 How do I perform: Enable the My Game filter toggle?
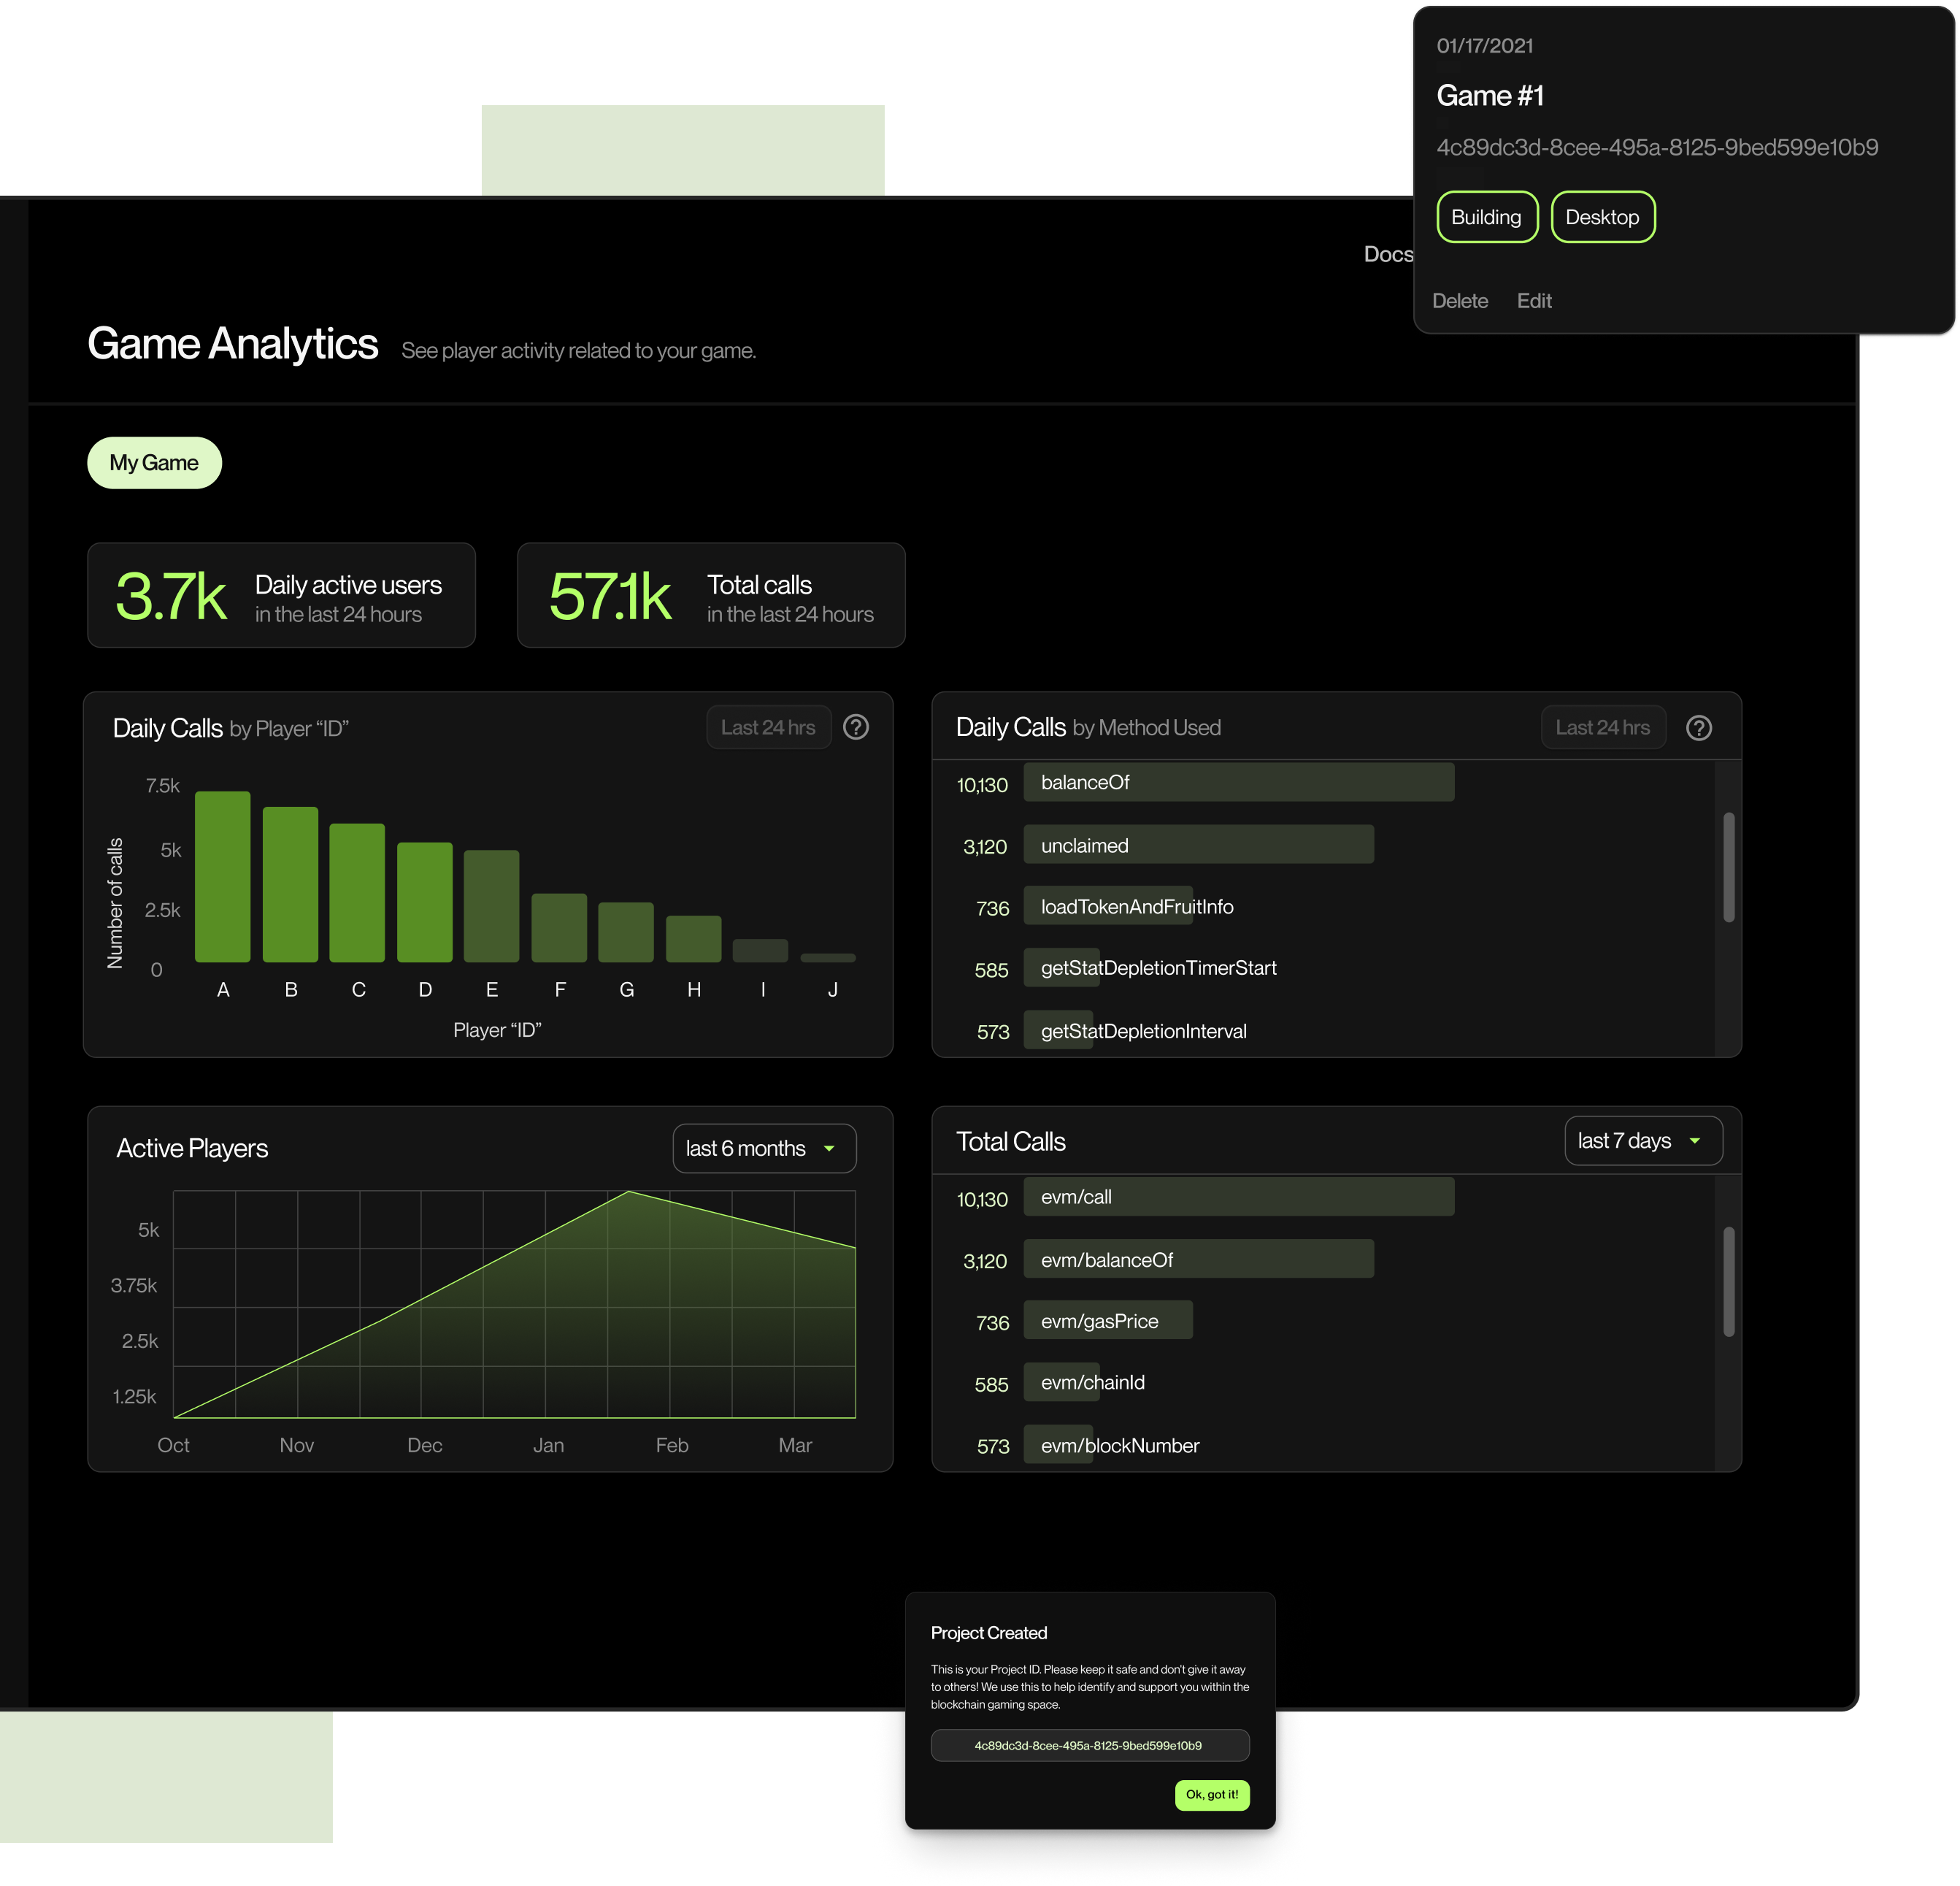click(x=154, y=462)
